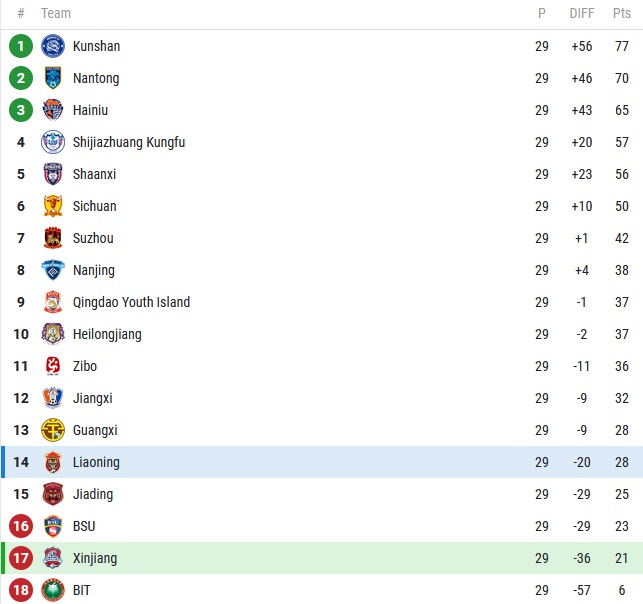Viewport: 643px width, 604px height.
Task: Click the red position 16 badge
Action: 21,526
